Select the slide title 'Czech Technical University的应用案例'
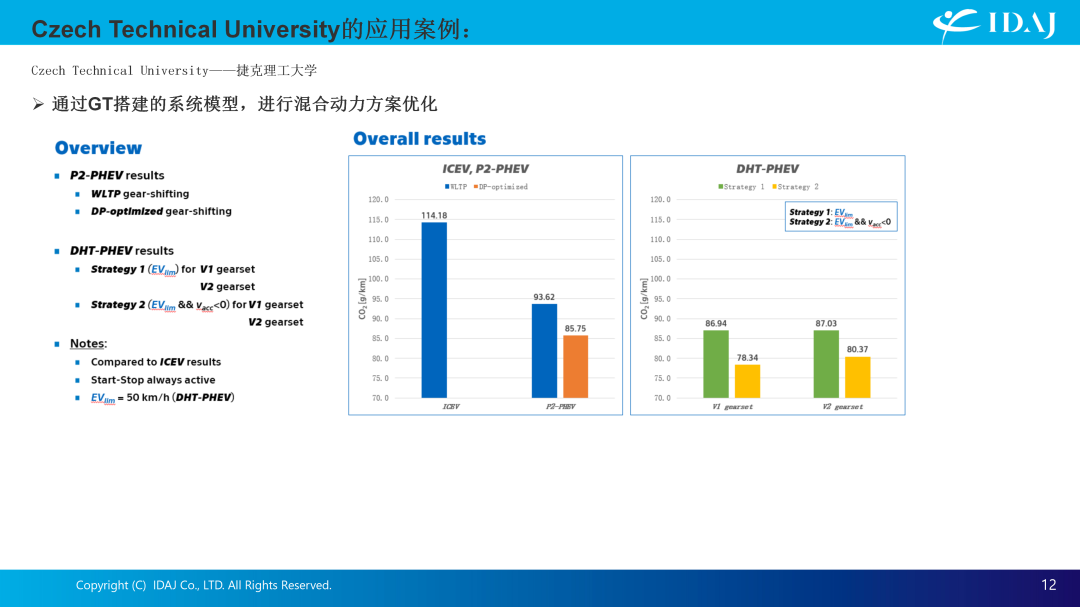Viewport: 1080px width, 607px height. click(x=251, y=29)
